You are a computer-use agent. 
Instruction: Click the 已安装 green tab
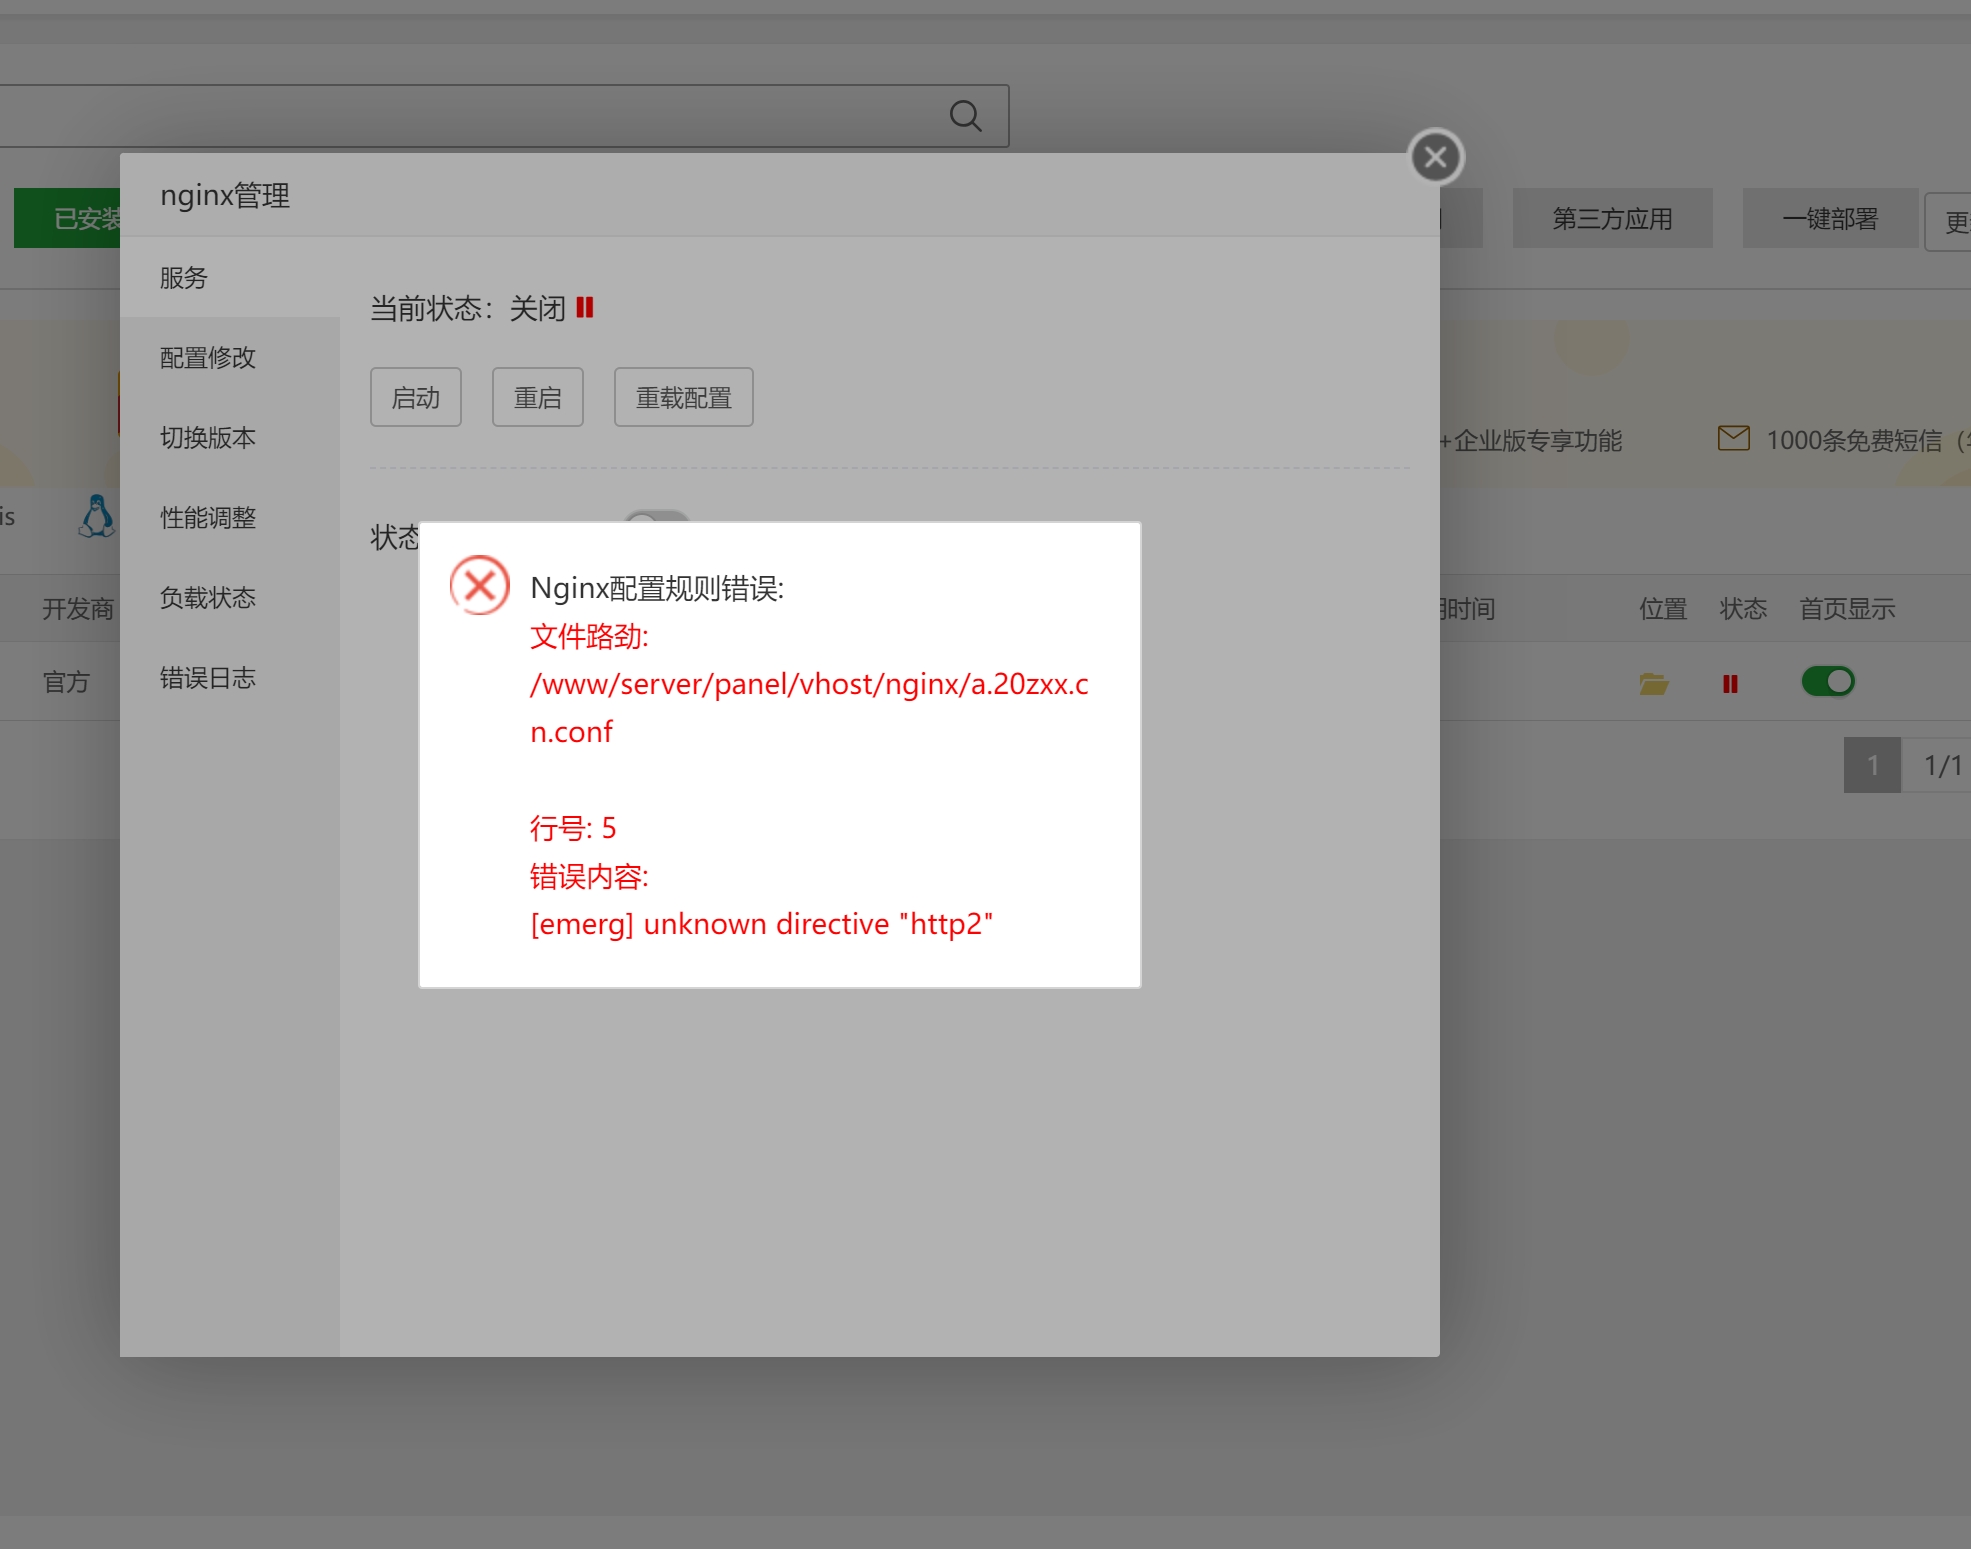click(67, 218)
